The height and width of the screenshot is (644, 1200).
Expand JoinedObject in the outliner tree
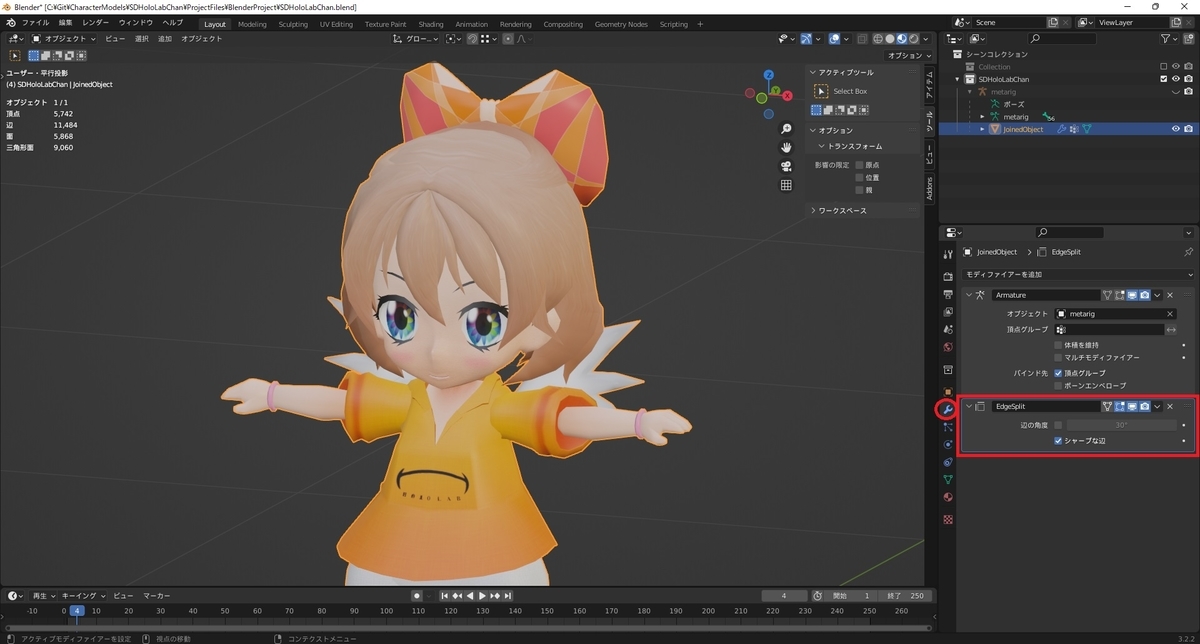coord(982,129)
